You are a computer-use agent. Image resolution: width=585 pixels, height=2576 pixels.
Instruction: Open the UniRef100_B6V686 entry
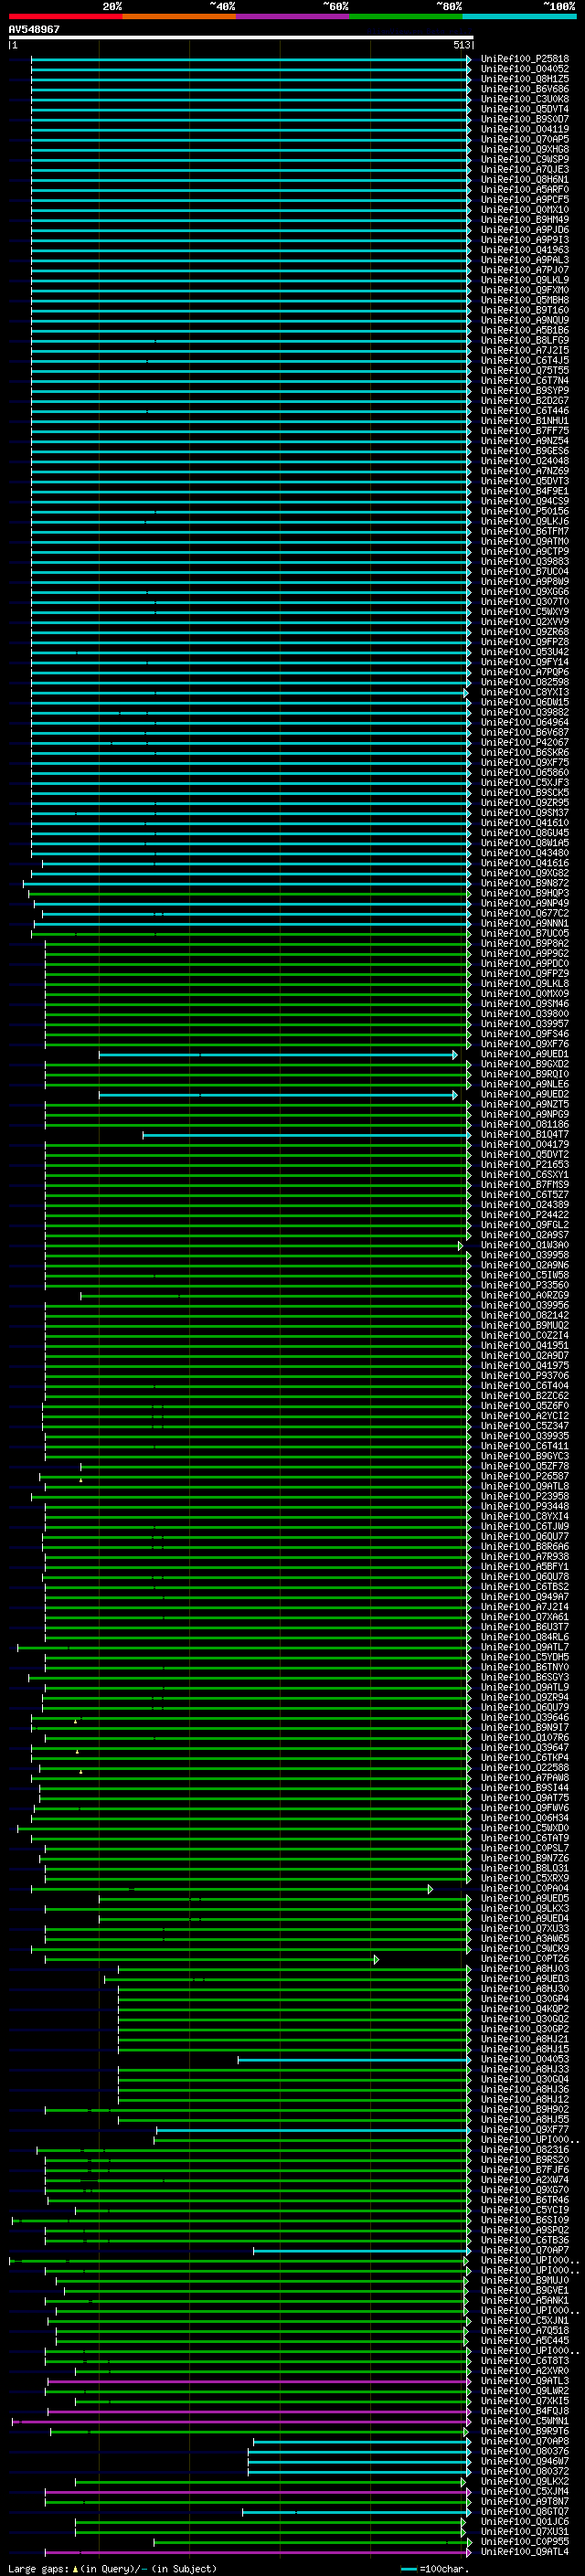click(524, 89)
